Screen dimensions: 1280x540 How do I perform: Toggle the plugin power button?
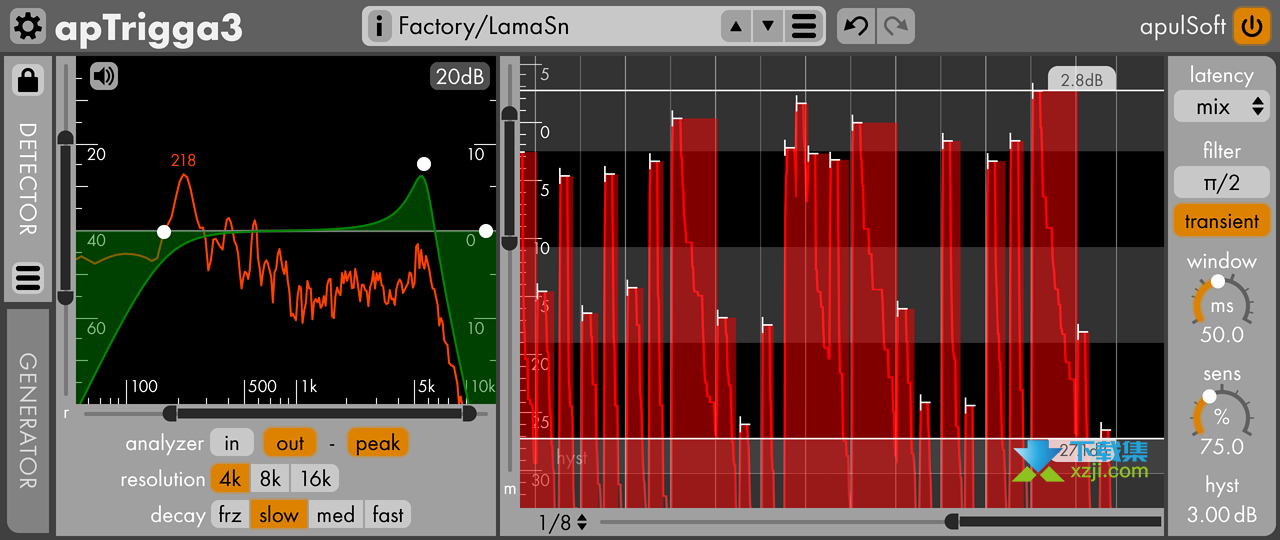point(1250,26)
